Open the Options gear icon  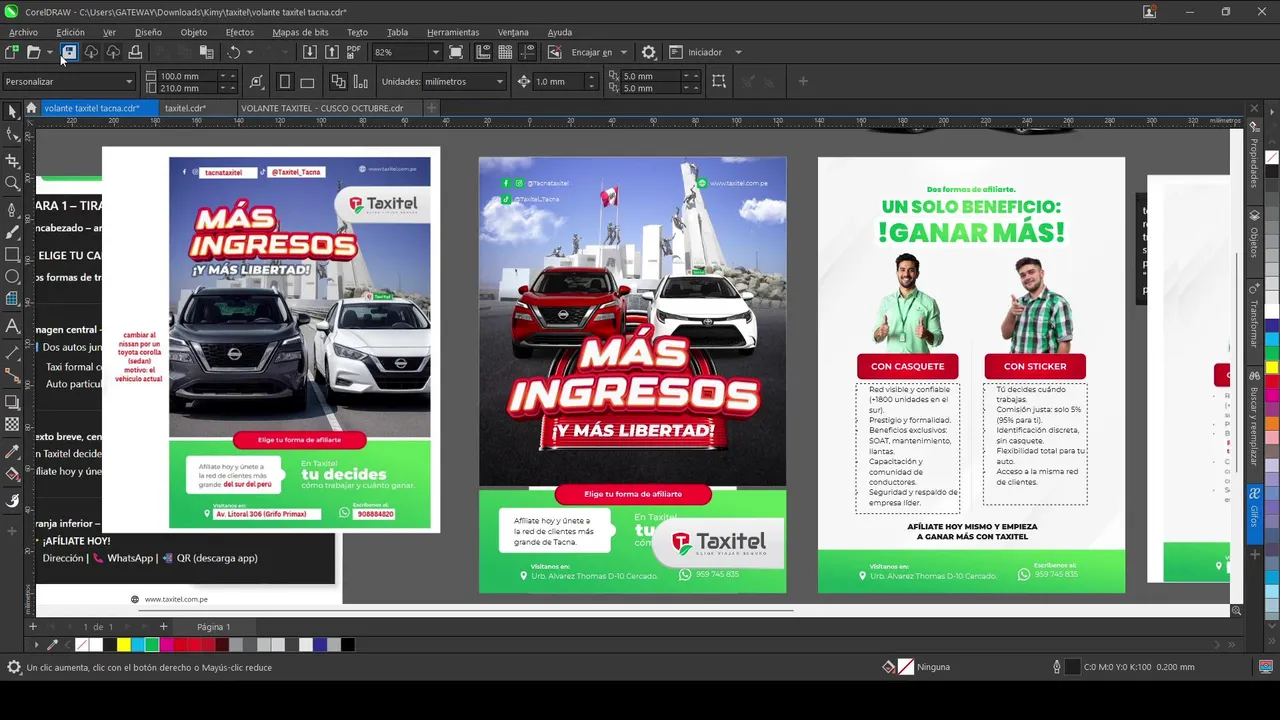coord(649,52)
